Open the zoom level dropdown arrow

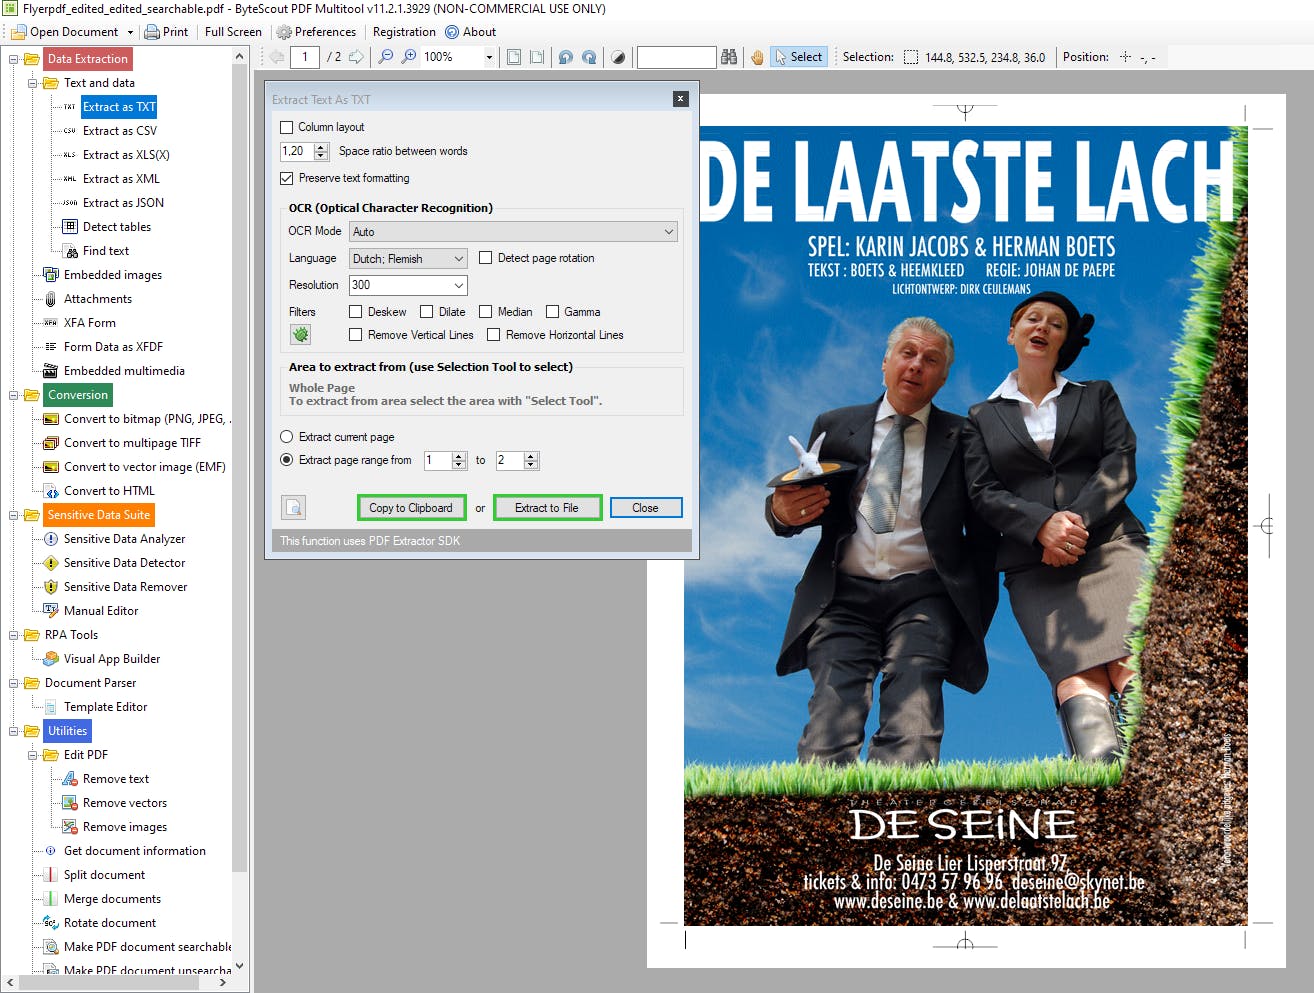click(489, 57)
